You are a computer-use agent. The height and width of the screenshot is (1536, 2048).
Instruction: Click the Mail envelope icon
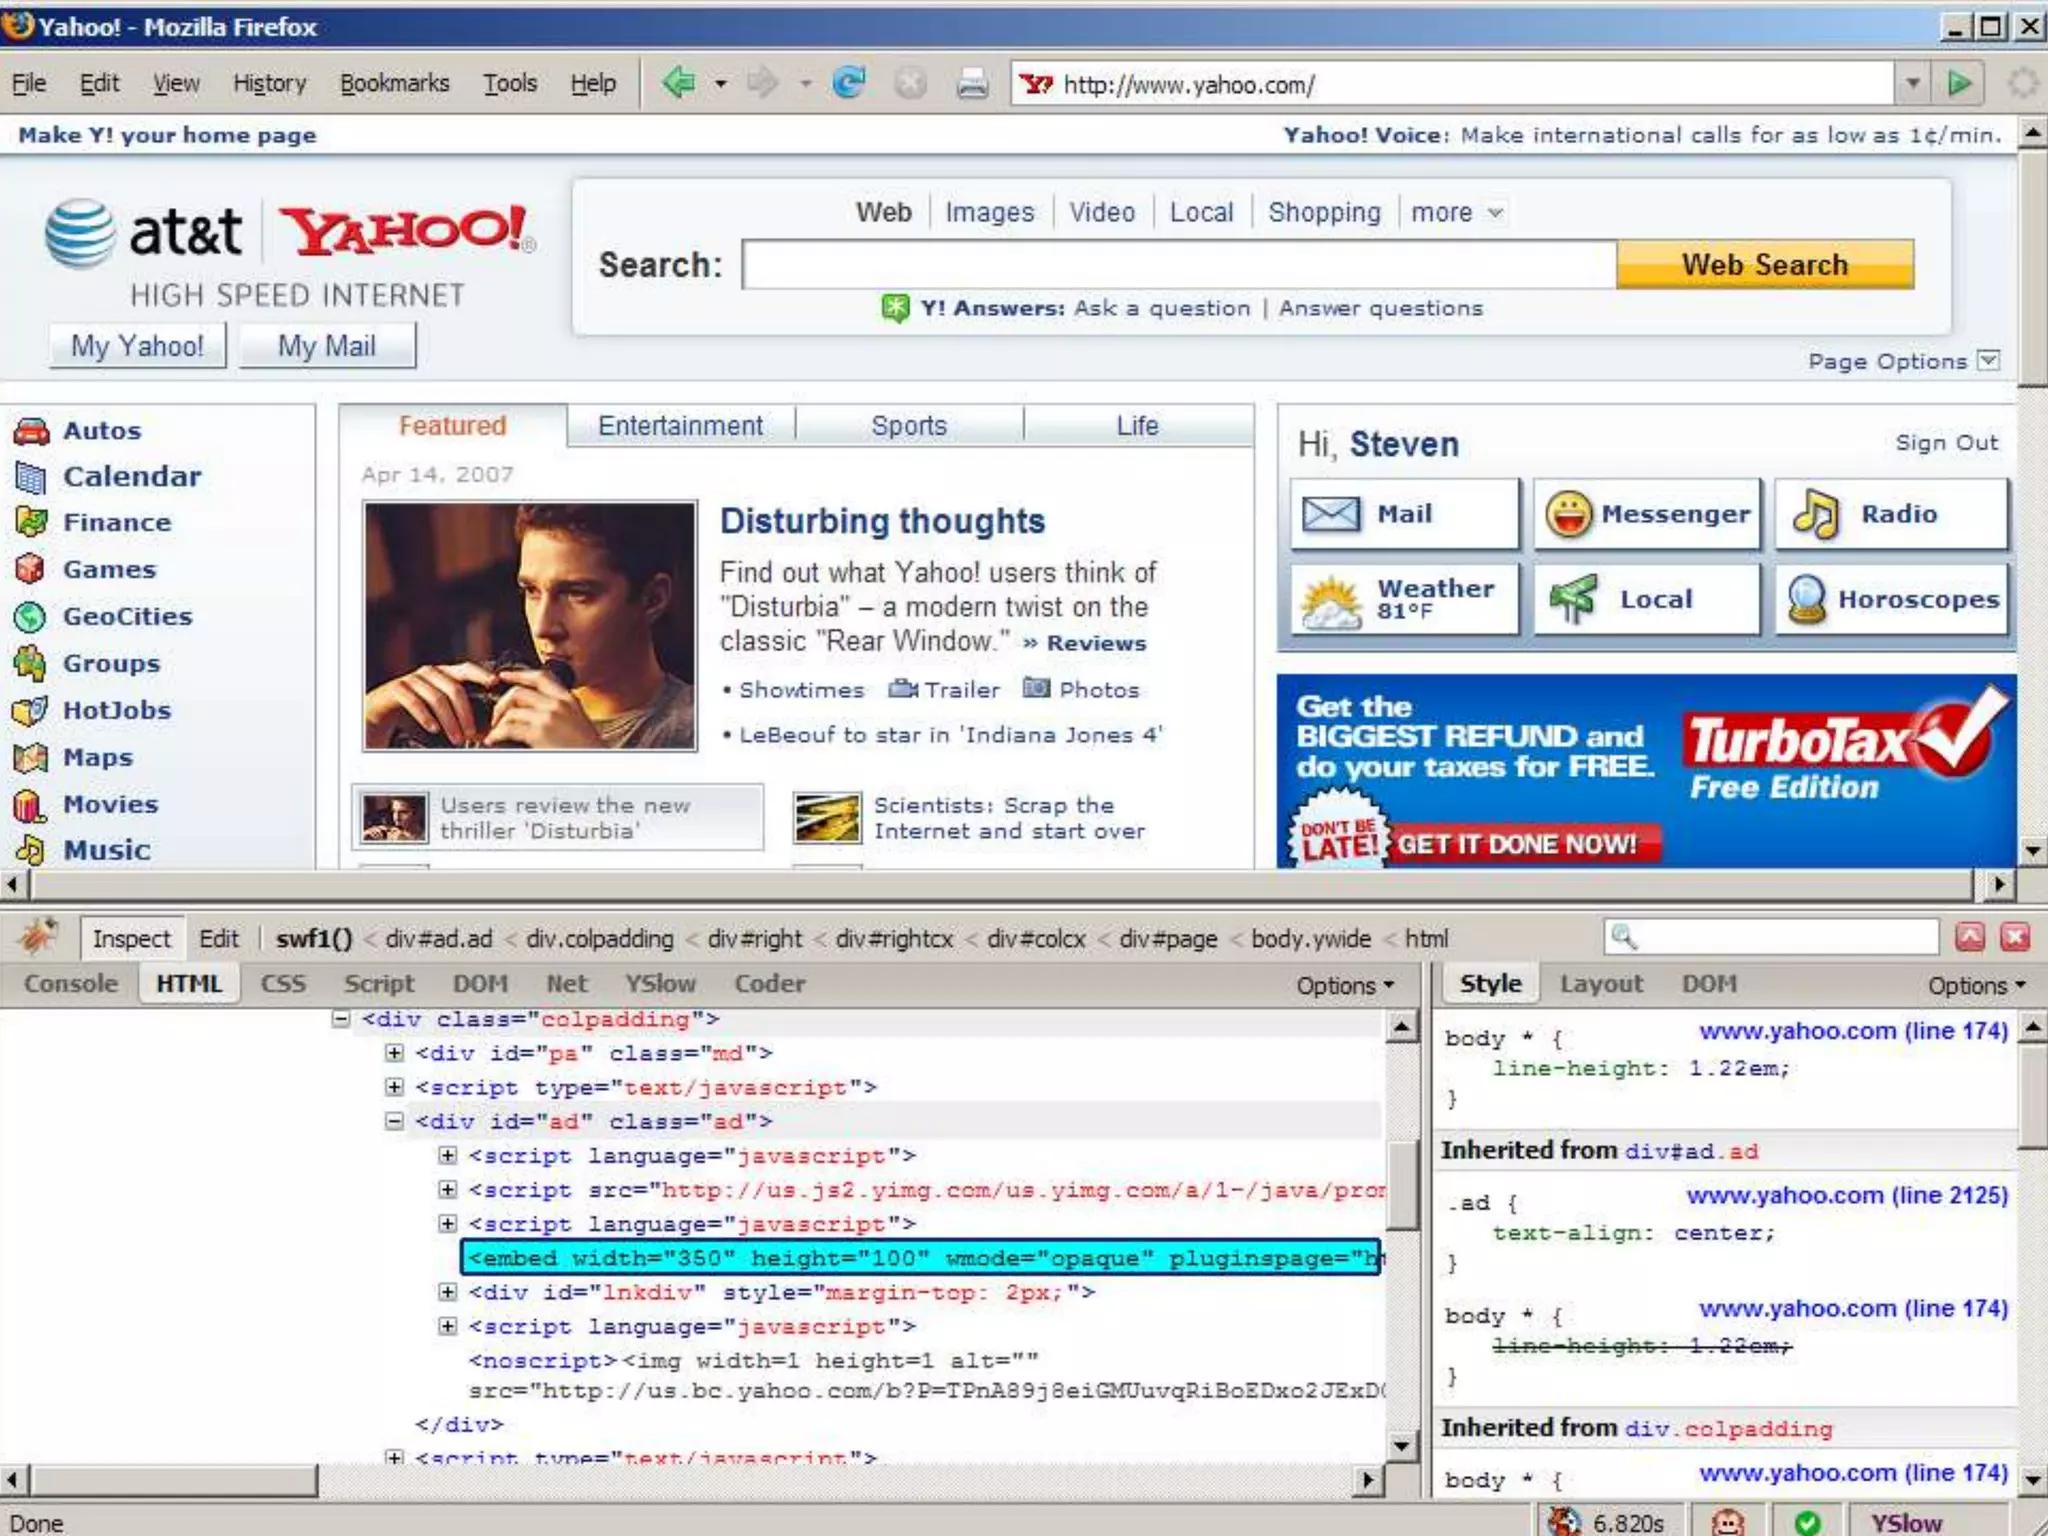[x=1331, y=514]
